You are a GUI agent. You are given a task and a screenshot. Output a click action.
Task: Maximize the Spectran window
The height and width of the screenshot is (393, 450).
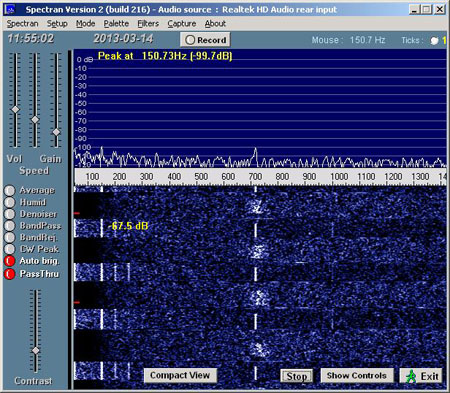[427, 9]
